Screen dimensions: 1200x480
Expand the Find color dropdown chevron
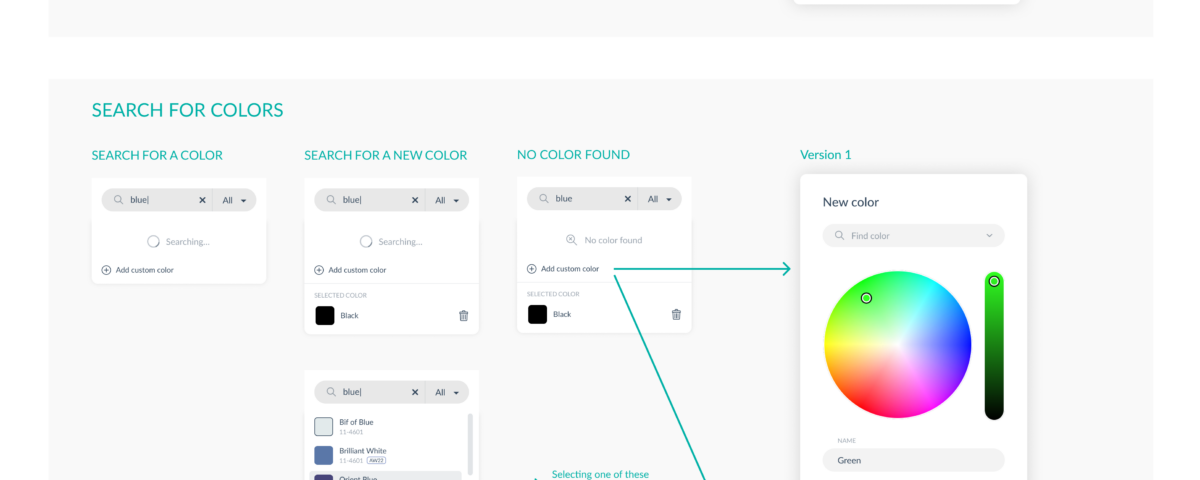click(x=989, y=236)
